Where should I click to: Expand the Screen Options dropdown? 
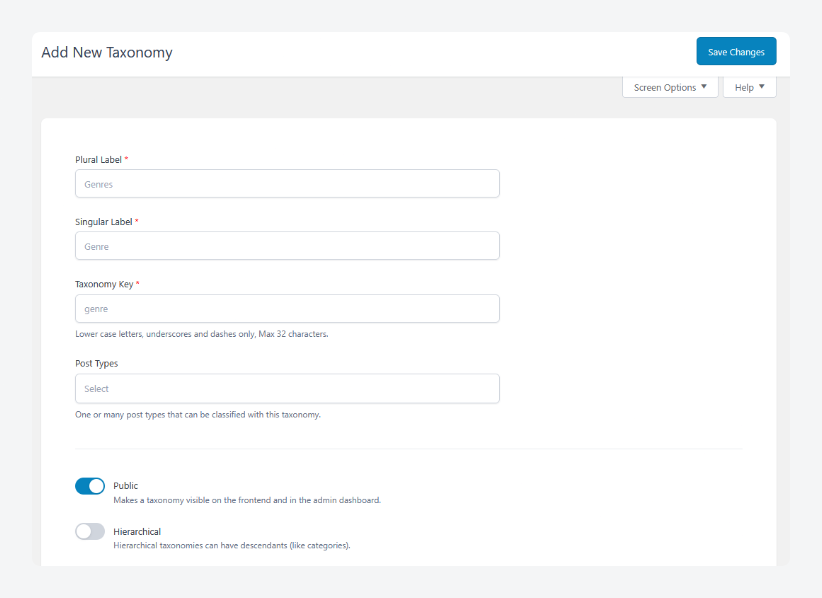(x=670, y=88)
